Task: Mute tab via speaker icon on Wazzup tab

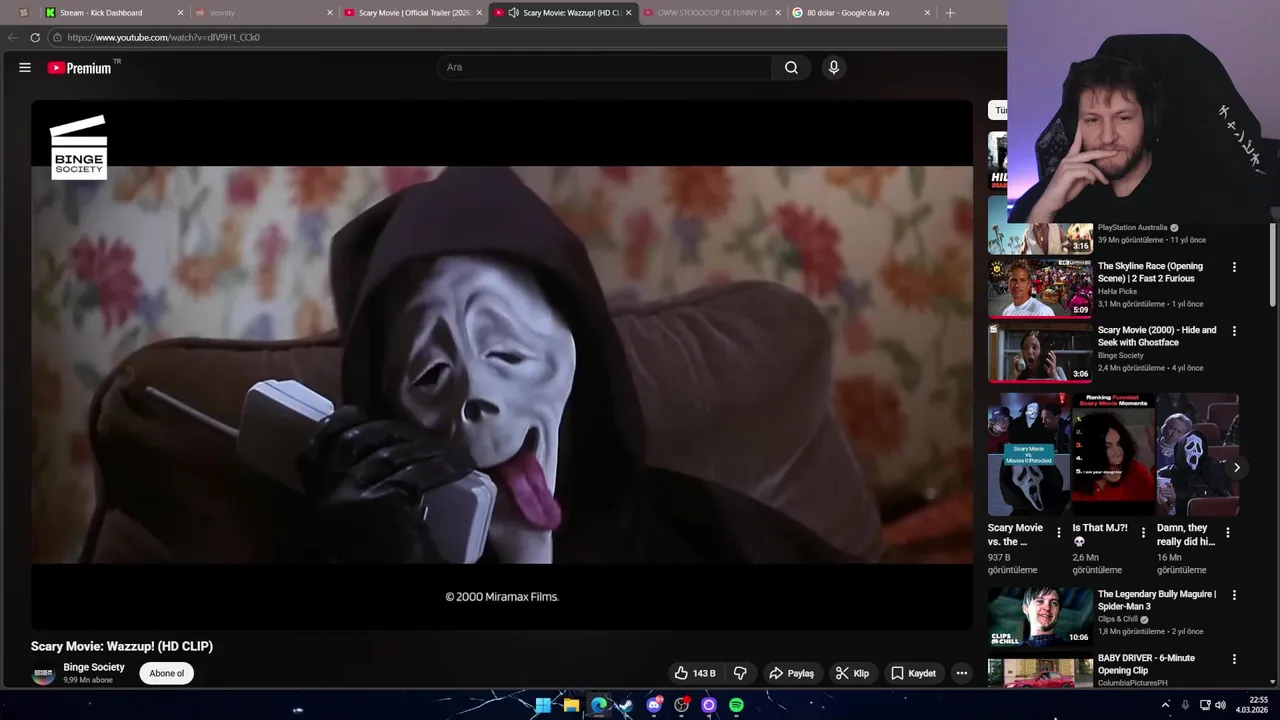Action: pyautogui.click(x=513, y=13)
